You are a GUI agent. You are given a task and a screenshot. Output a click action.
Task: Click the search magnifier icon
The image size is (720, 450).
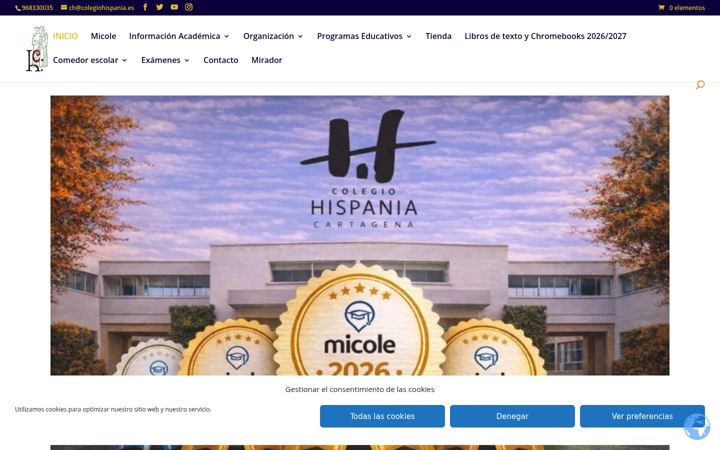click(x=700, y=84)
